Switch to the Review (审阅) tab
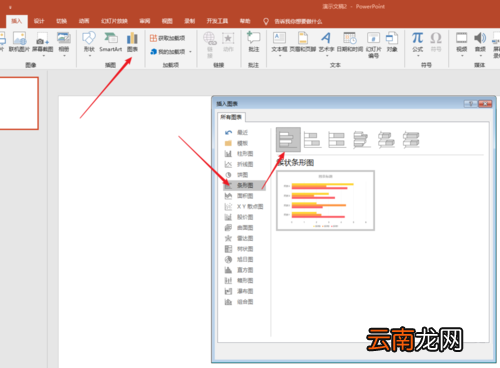The image size is (500, 368). 145,21
